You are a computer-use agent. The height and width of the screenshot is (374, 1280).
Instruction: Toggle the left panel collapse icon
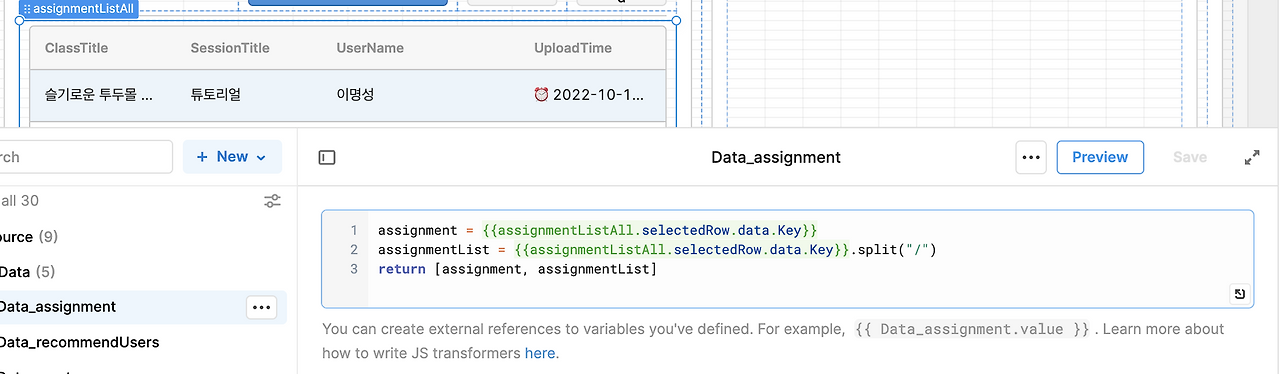coord(327,157)
